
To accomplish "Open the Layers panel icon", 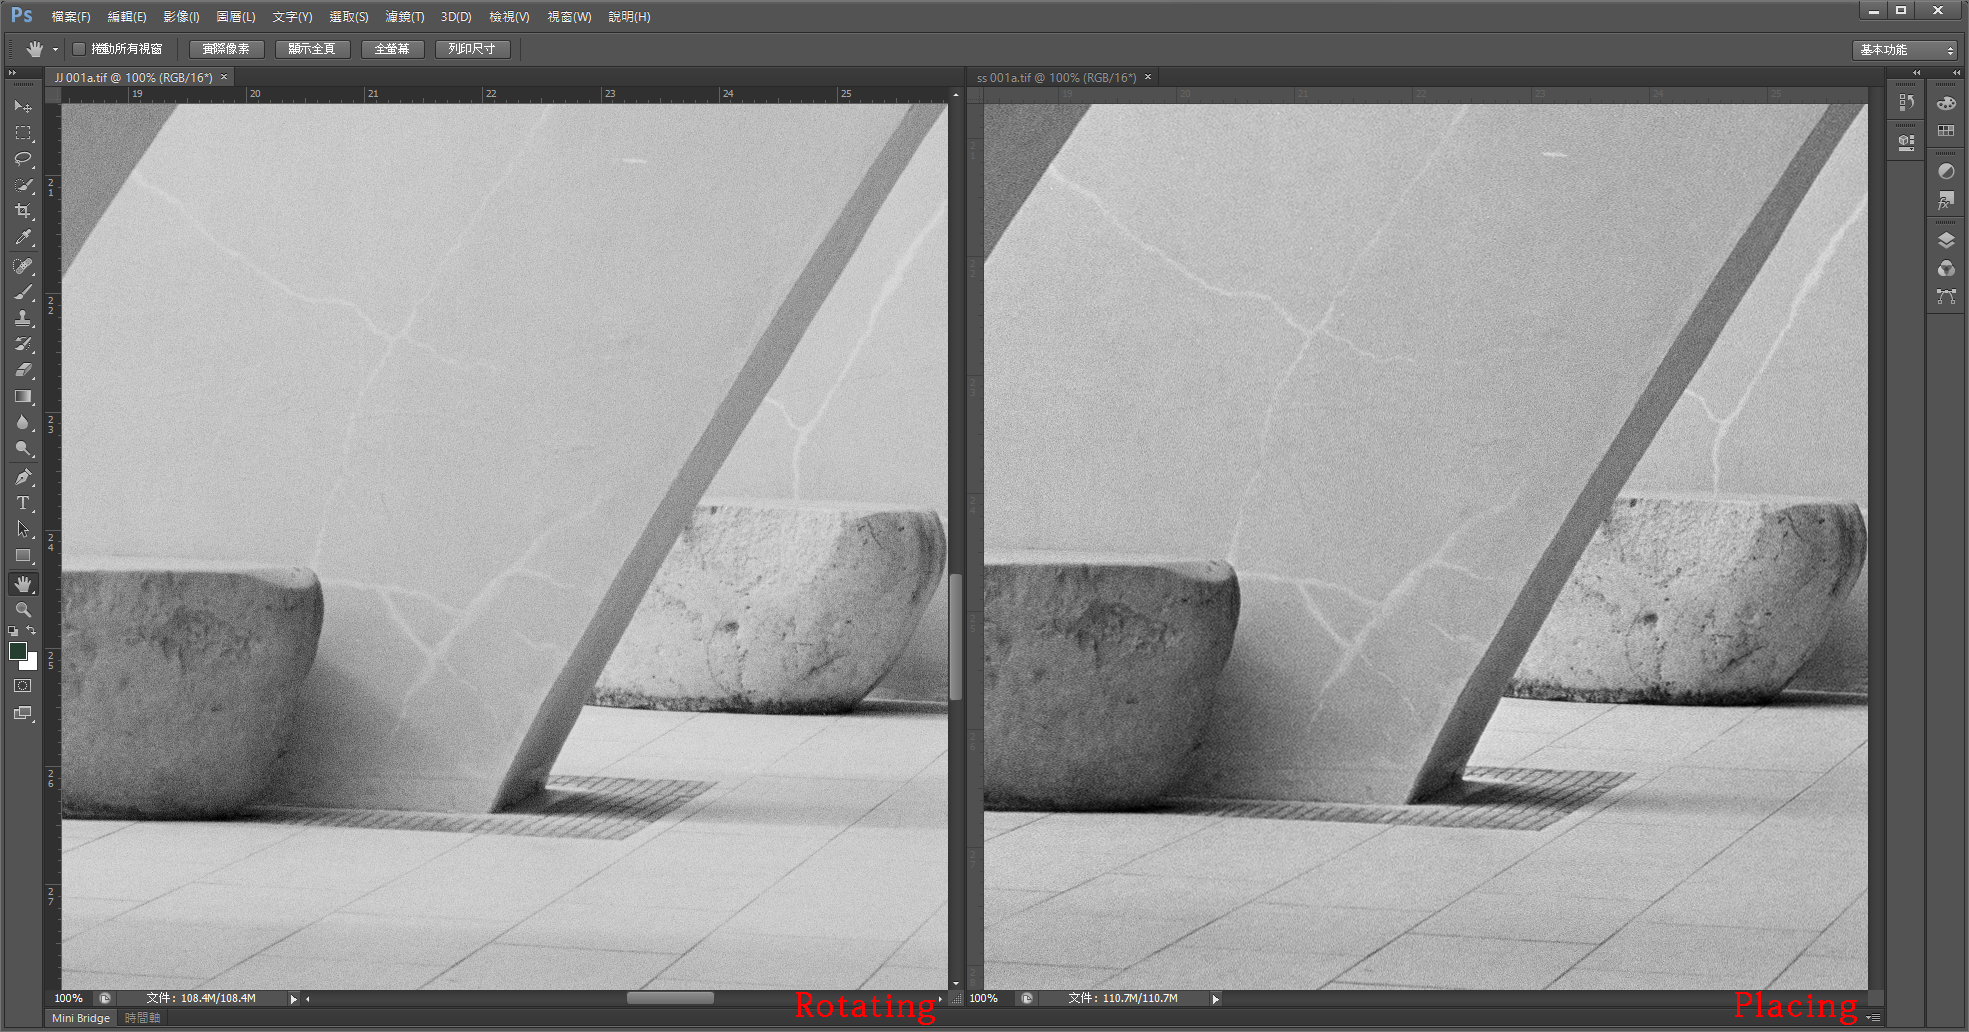I will [1946, 240].
